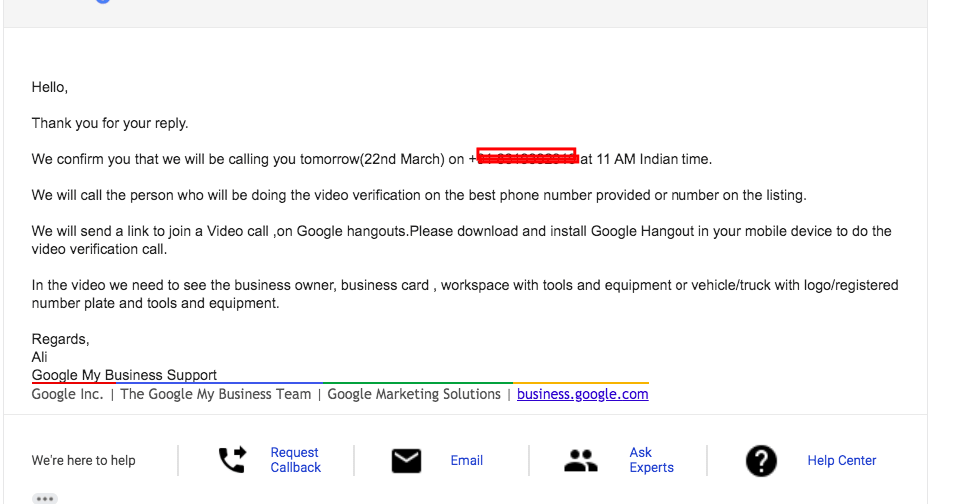Open the Help Center link
This screenshot has width=975, height=504.
(x=841, y=460)
